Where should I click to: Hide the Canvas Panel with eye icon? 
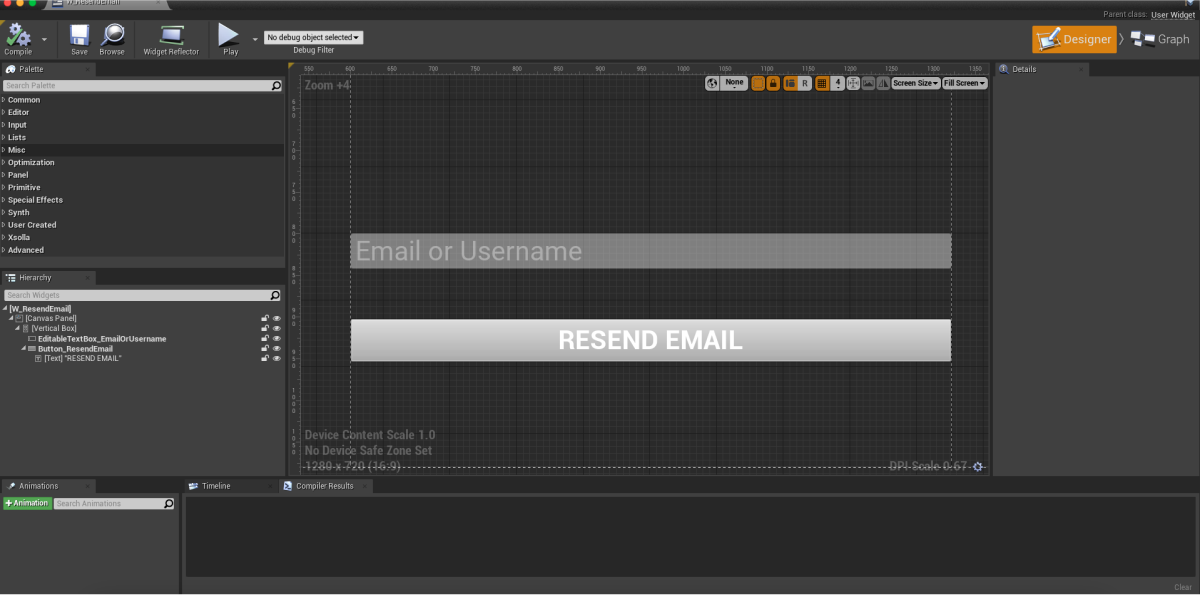(x=276, y=319)
